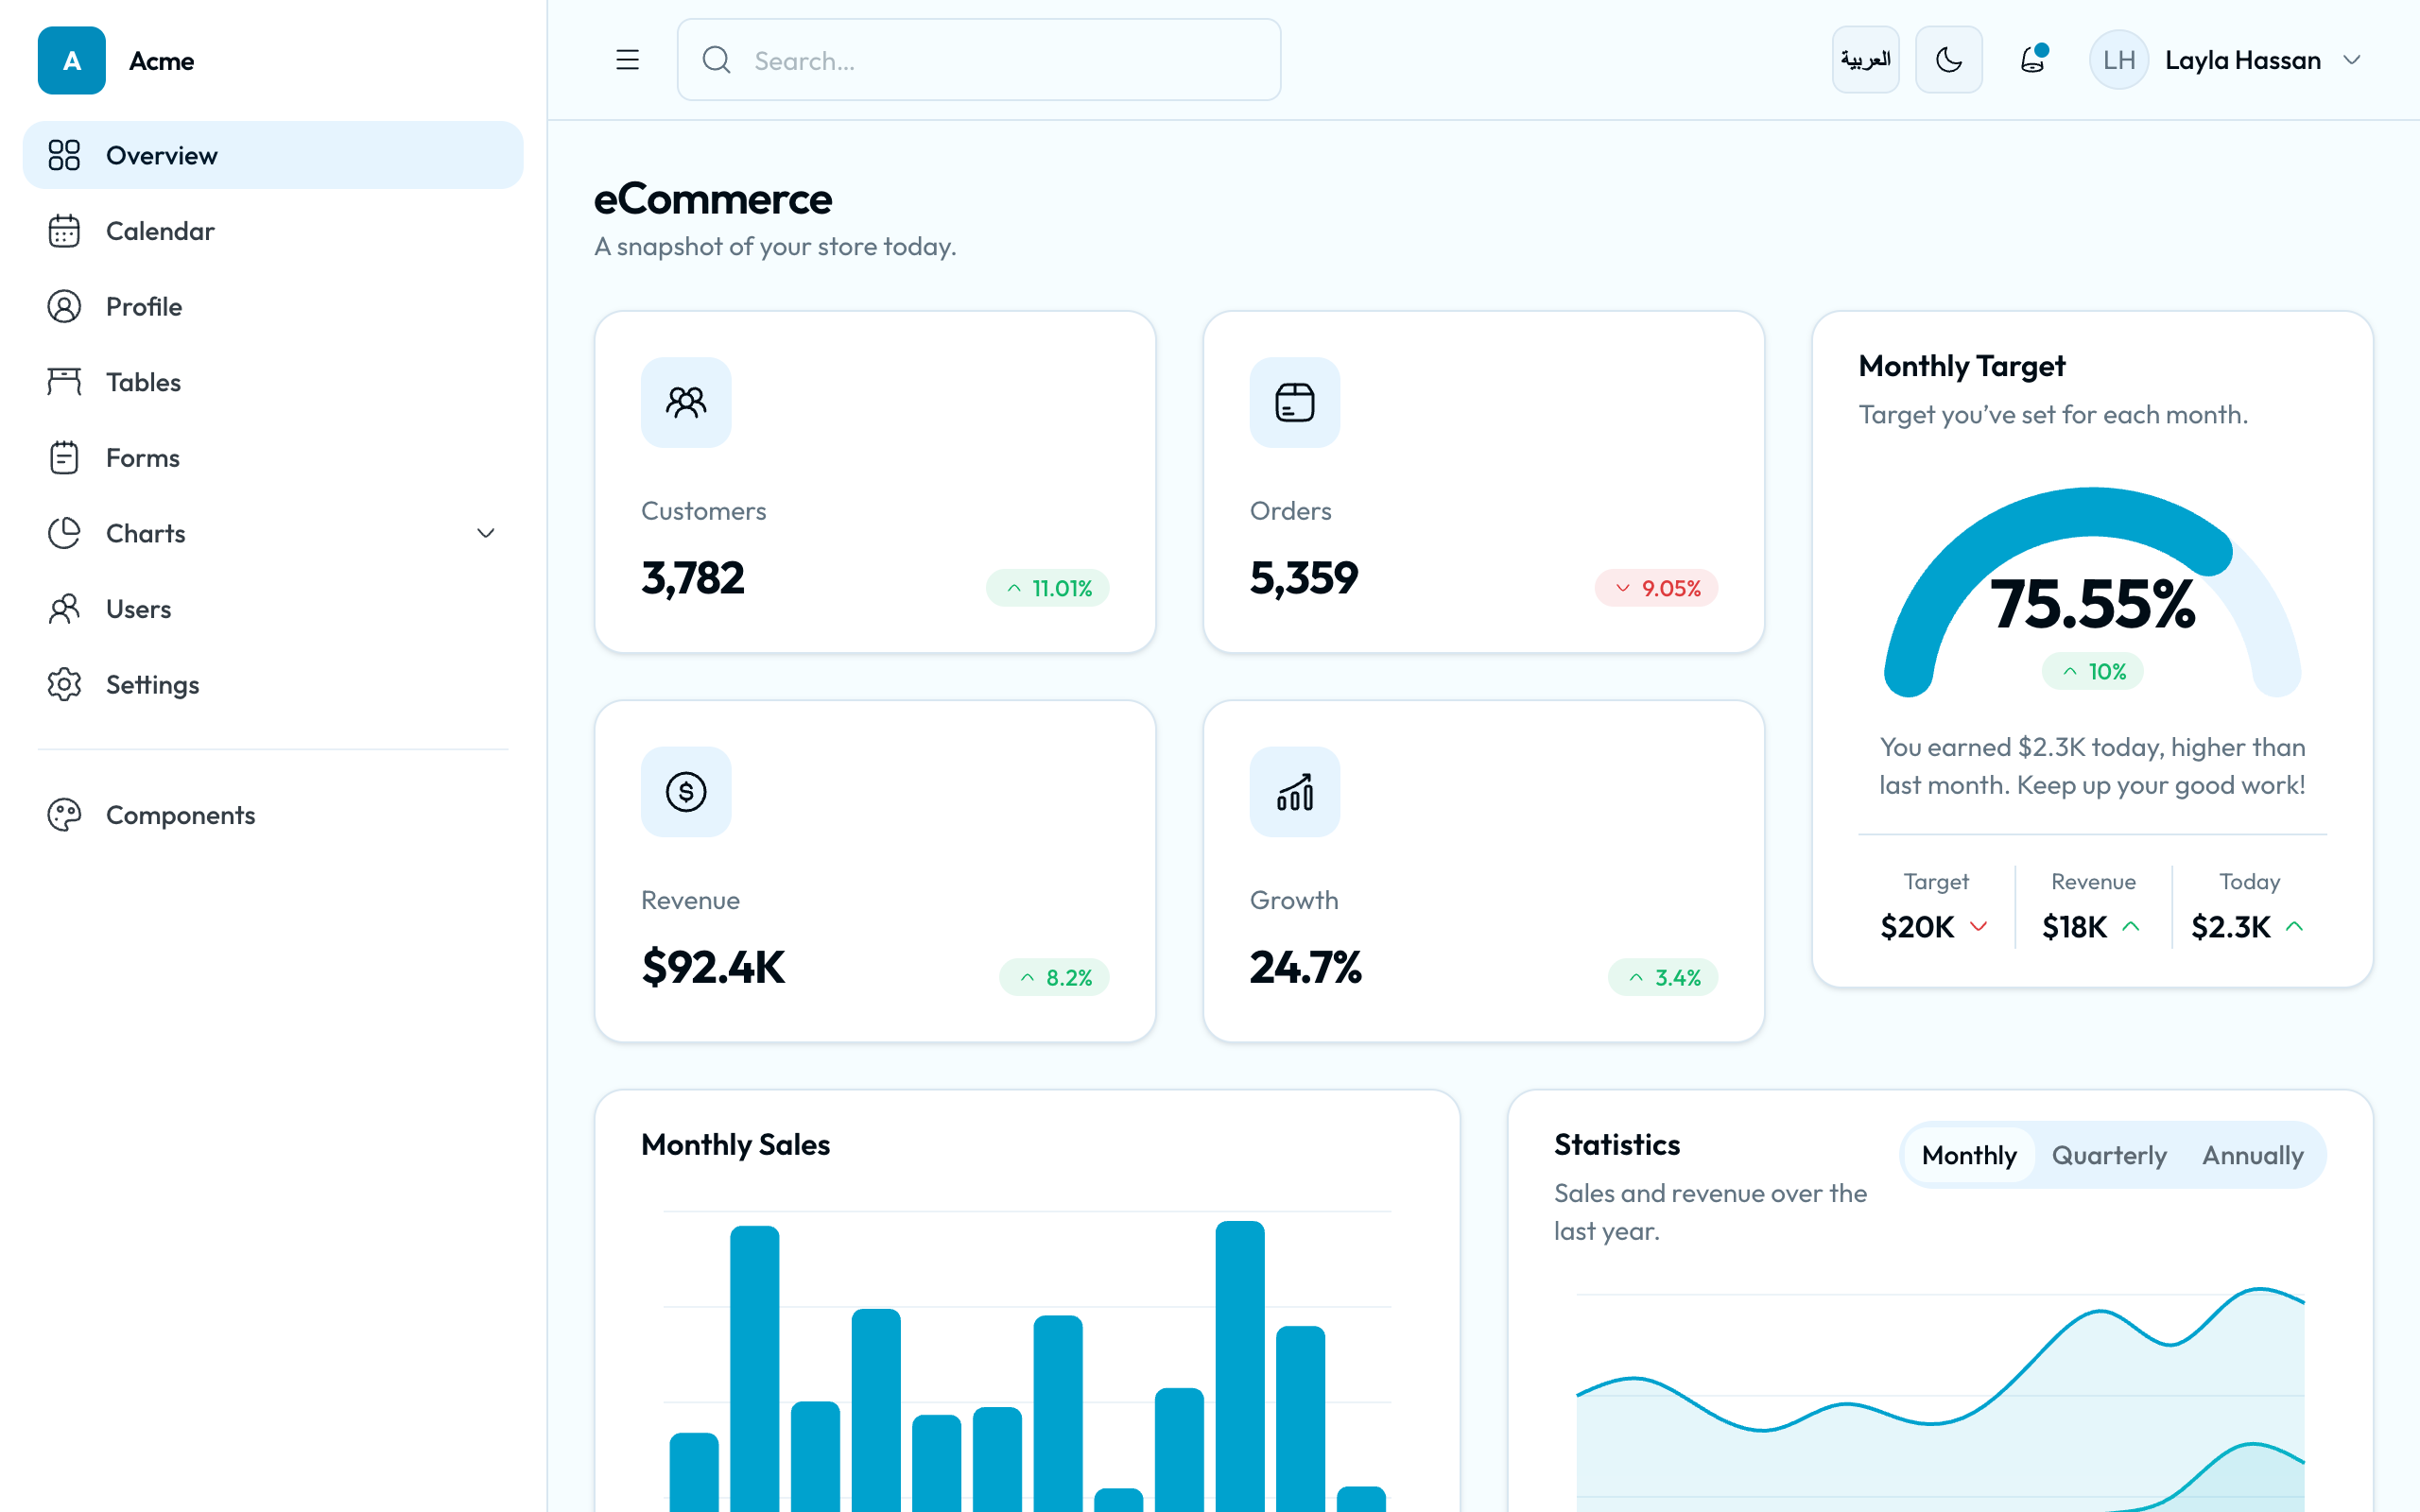Click the Acme brand name

(x=162, y=61)
